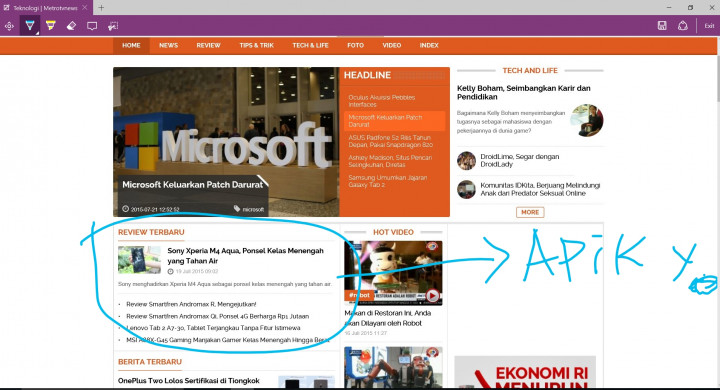Screen dimensions: 720x390
Task: Open headline Ashley Madison, Situs Pencari Selingkuhan
Action: [390, 161]
